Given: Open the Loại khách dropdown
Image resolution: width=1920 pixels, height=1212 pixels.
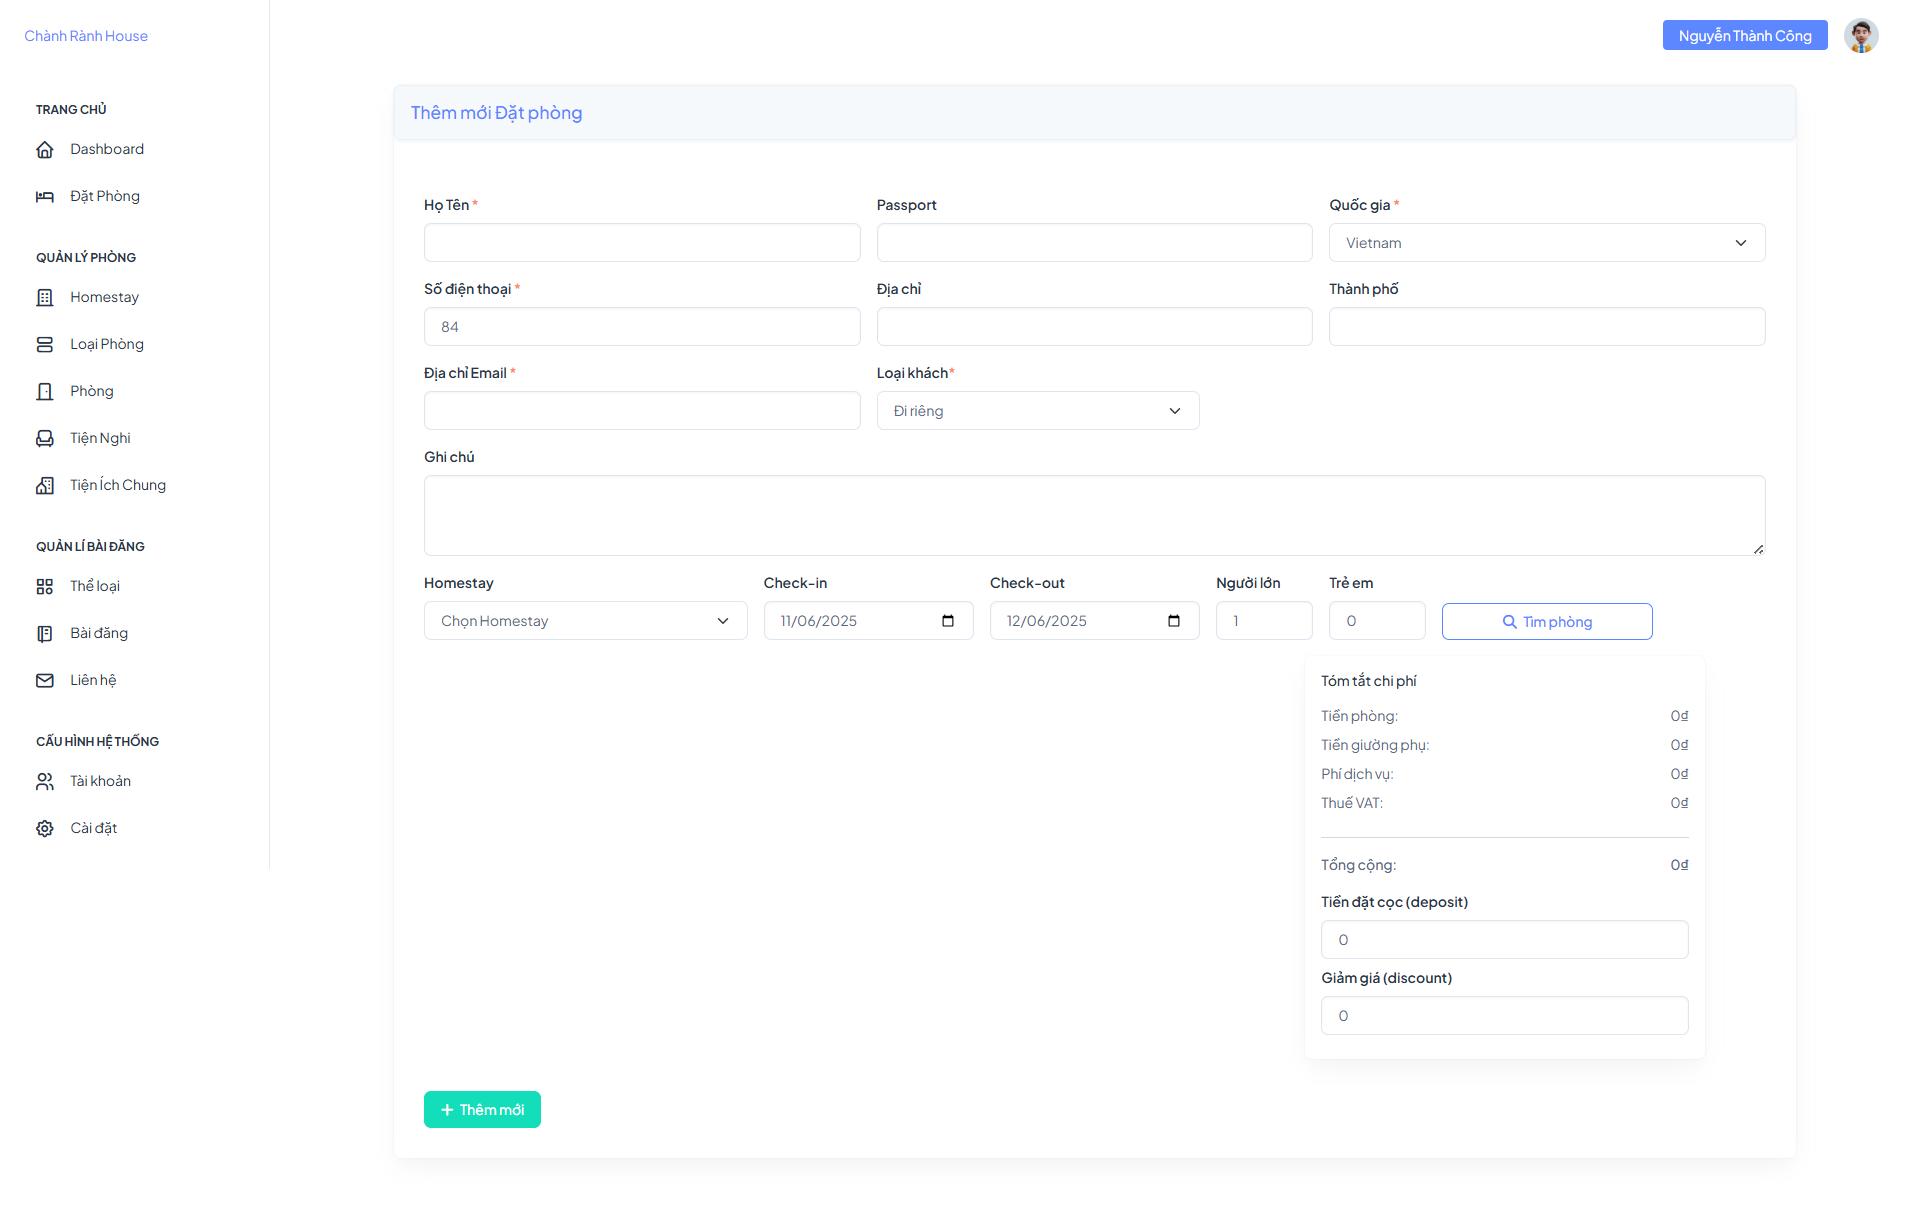Looking at the screenshot, I should pos(1038,411).
